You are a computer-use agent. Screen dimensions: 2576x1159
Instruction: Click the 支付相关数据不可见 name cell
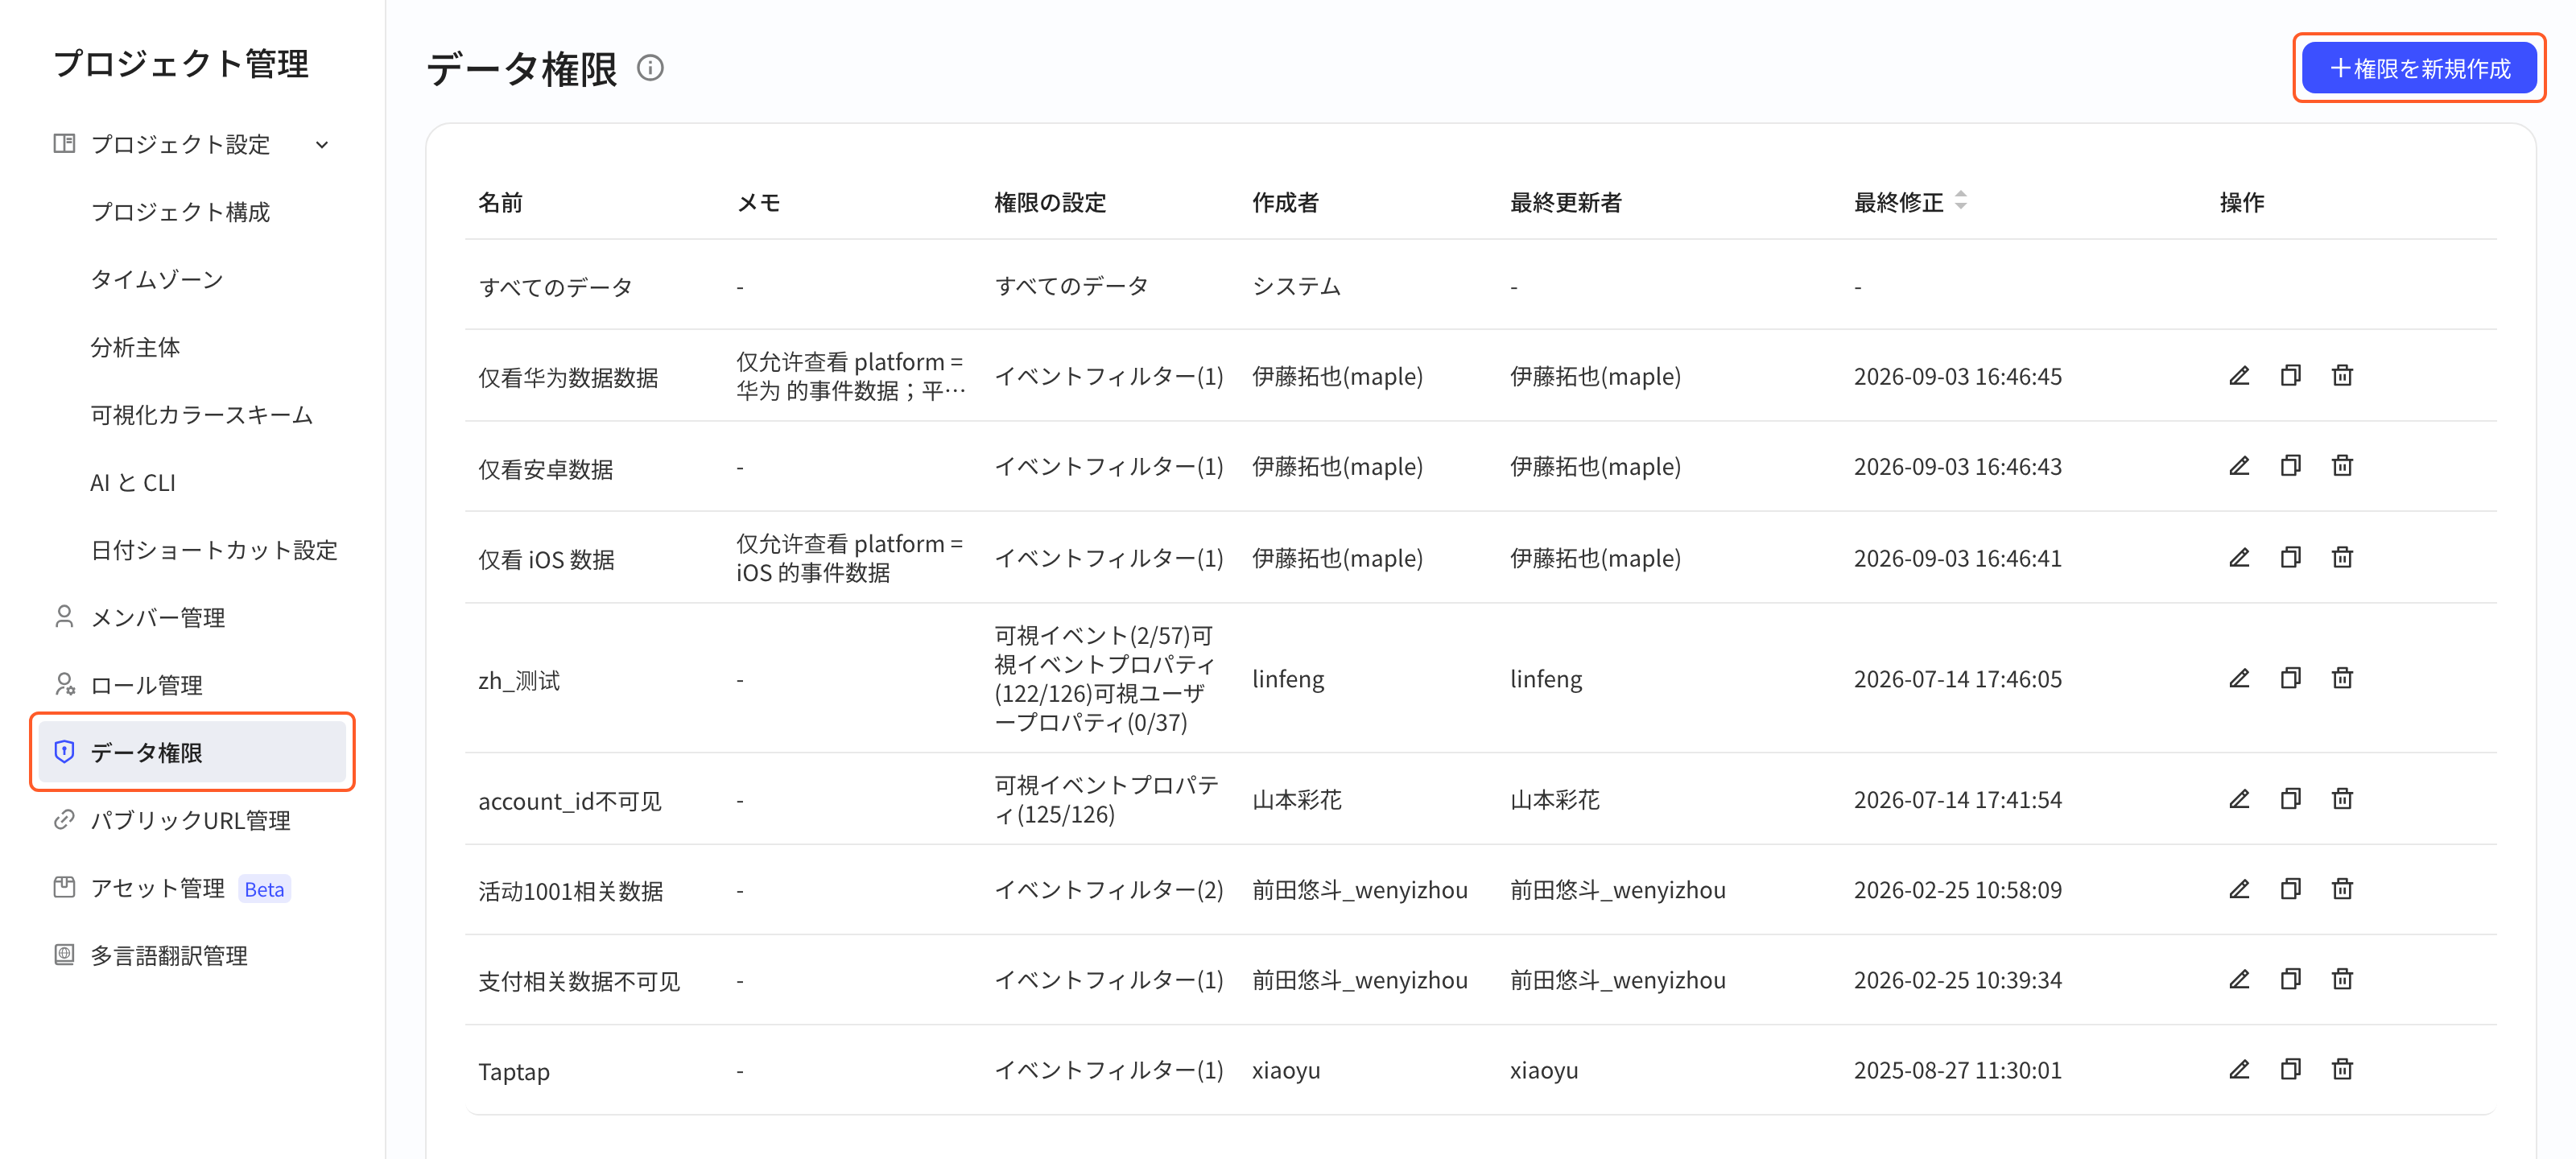[579, 981]
